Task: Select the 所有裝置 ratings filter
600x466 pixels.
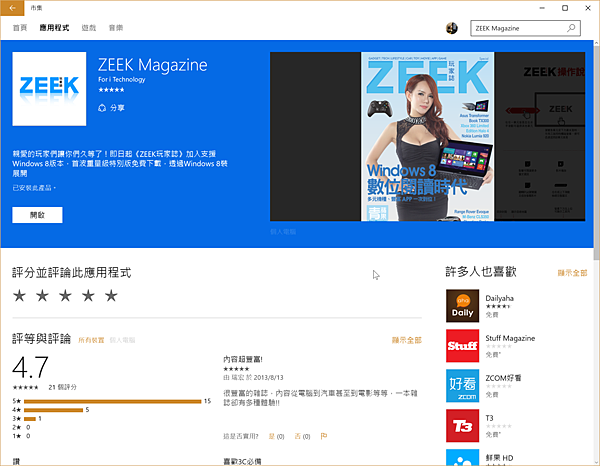Action: (x=91, y=340)
